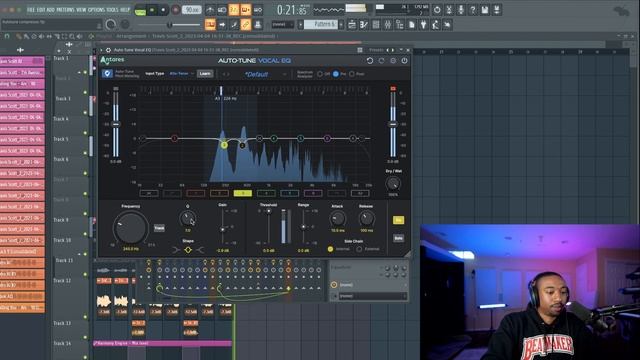640x360 pixels.
Task: Open the plugin picker plug icon
Action: pyautogui.click(x=424, y=25)
